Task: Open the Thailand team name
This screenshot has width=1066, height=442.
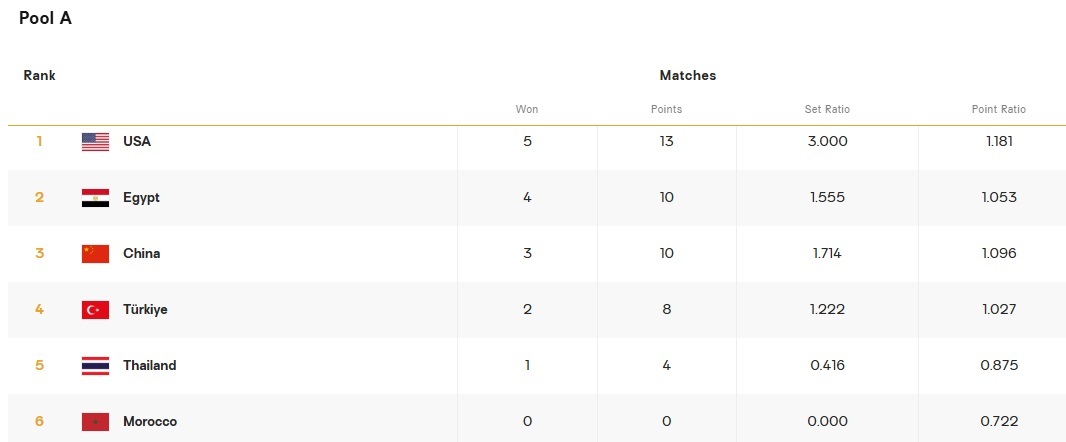Action: pos(149,366)
